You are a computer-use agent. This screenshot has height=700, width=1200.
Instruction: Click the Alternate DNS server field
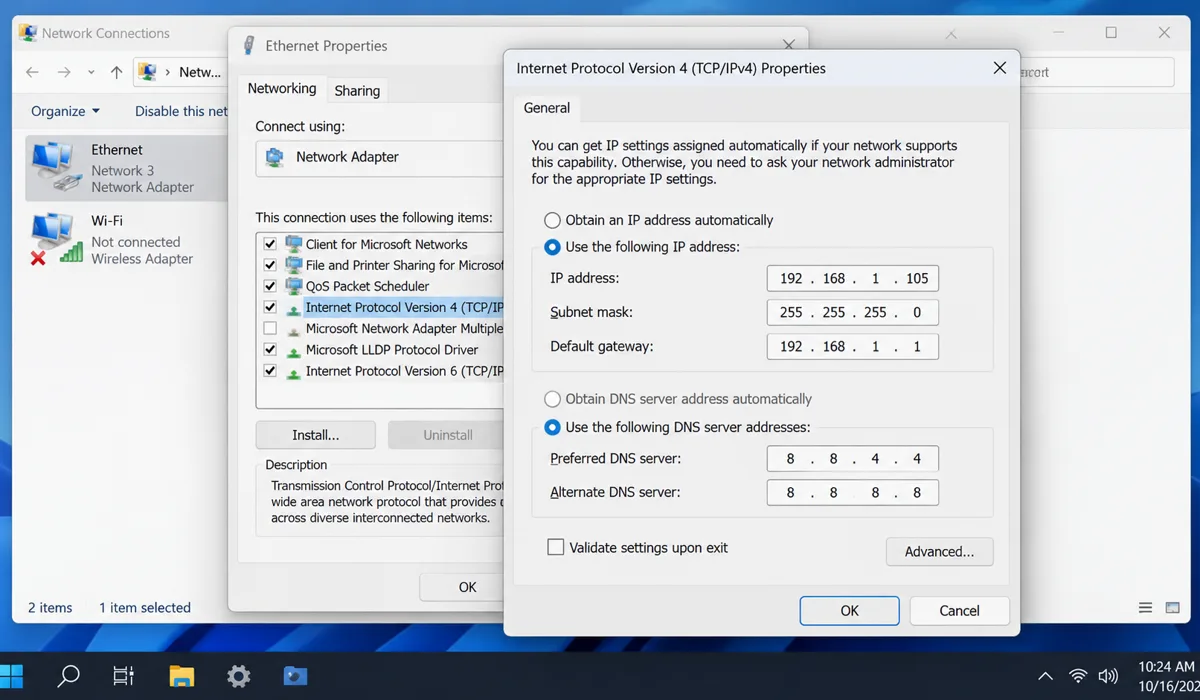[x=853, y=493]
